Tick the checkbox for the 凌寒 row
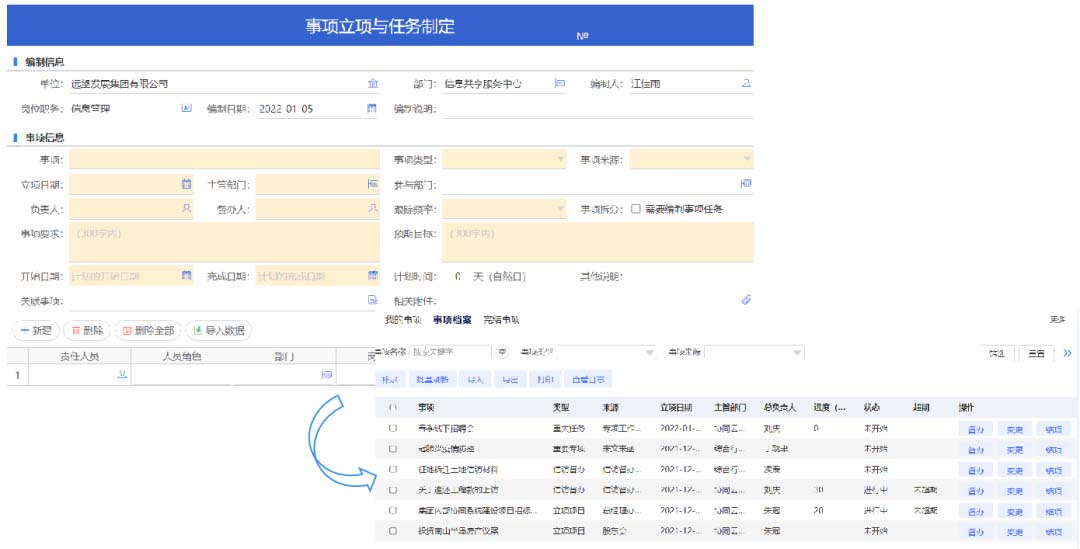 [393, 469]
